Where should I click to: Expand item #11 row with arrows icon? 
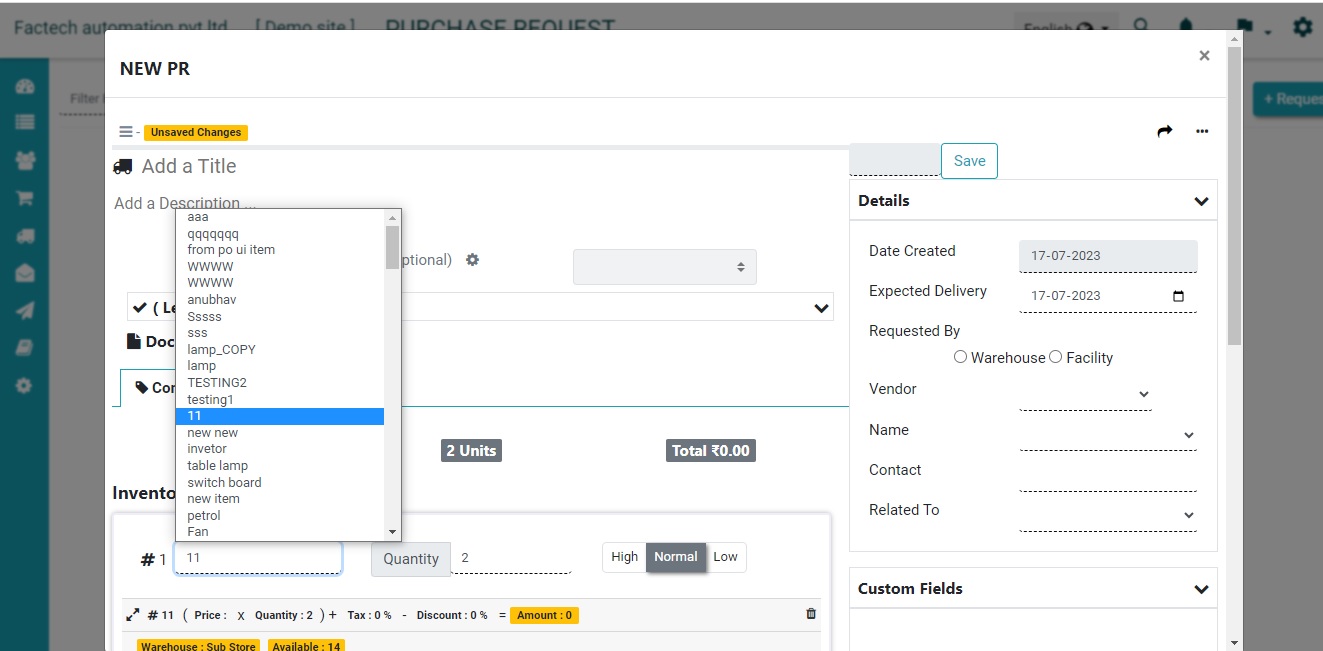pyautogui.click(x=132, y=615)
